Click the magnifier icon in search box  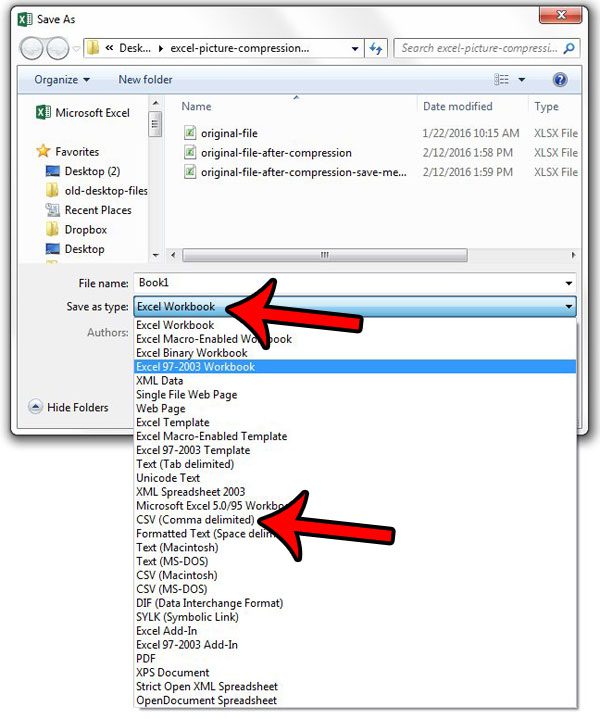(x=569, y=48)
